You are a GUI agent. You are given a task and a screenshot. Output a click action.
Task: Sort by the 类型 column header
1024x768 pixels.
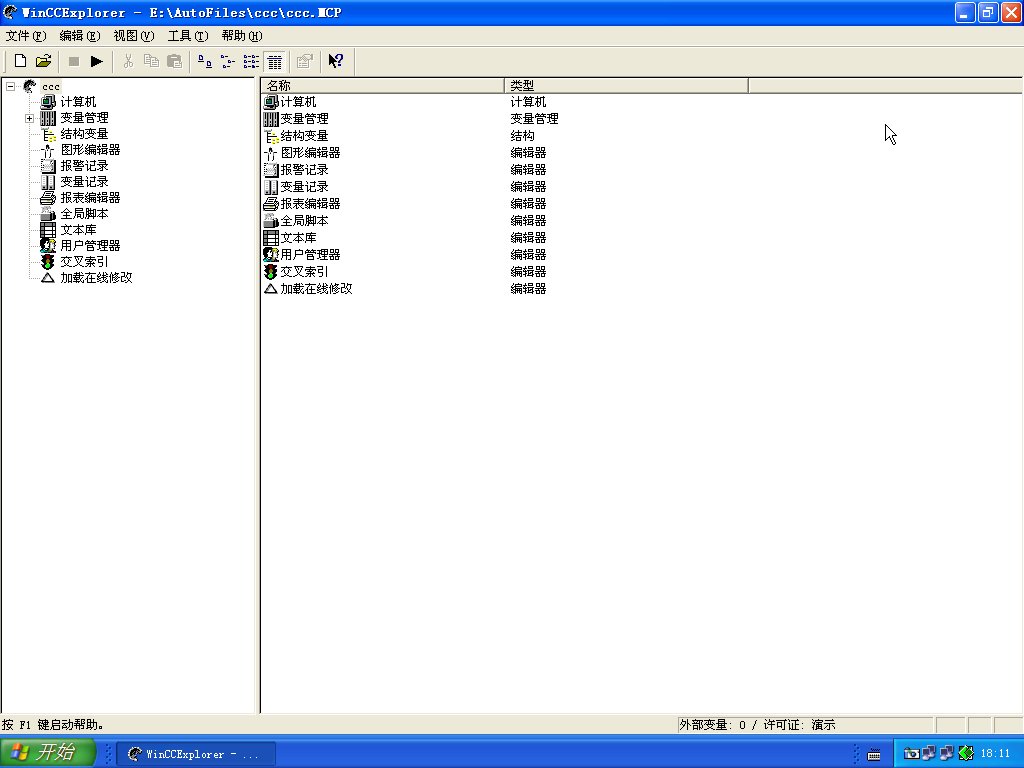click(626, 85)
